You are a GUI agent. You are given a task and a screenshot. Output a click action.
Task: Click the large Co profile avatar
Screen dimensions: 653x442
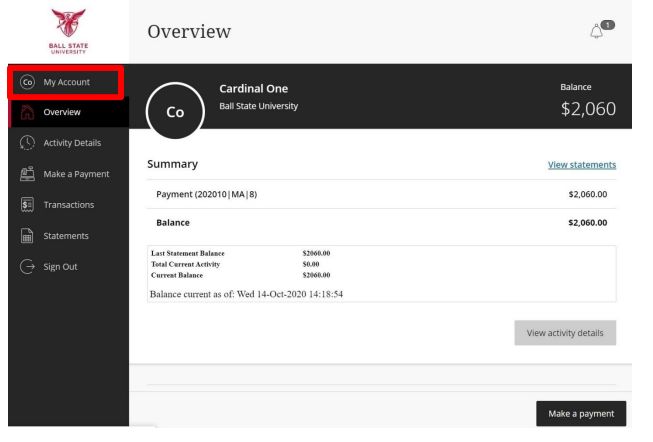tap(175, 112)
